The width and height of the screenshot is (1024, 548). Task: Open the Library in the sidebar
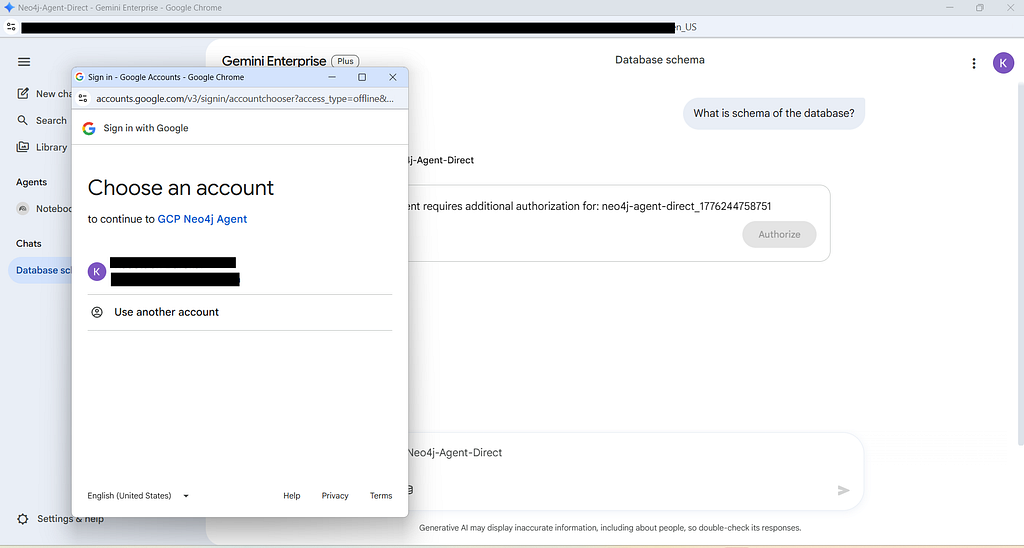tap(23, 147)
